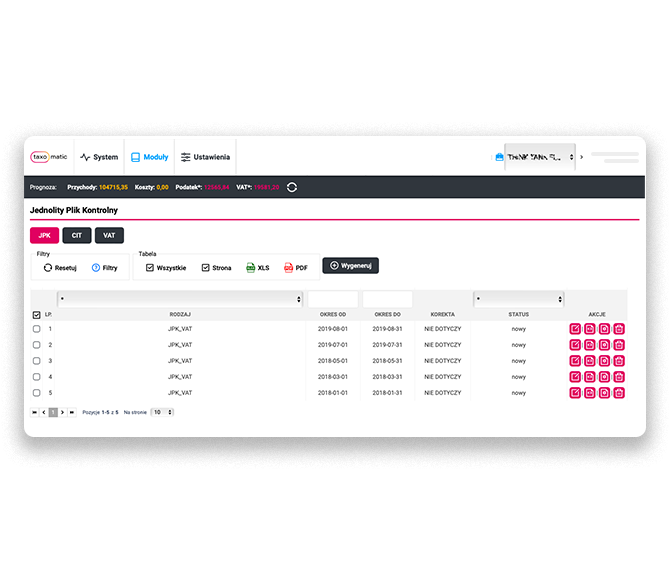Click the XLS export icon
This screenshot has width=669, height=573.
(251, 268)
